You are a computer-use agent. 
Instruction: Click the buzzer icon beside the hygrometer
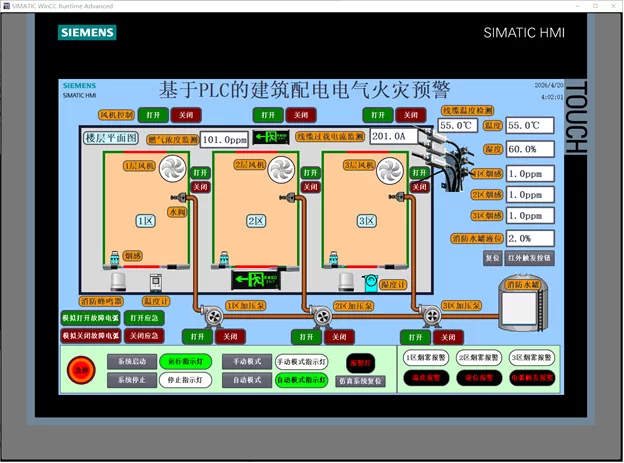click(x=346, y=282)
